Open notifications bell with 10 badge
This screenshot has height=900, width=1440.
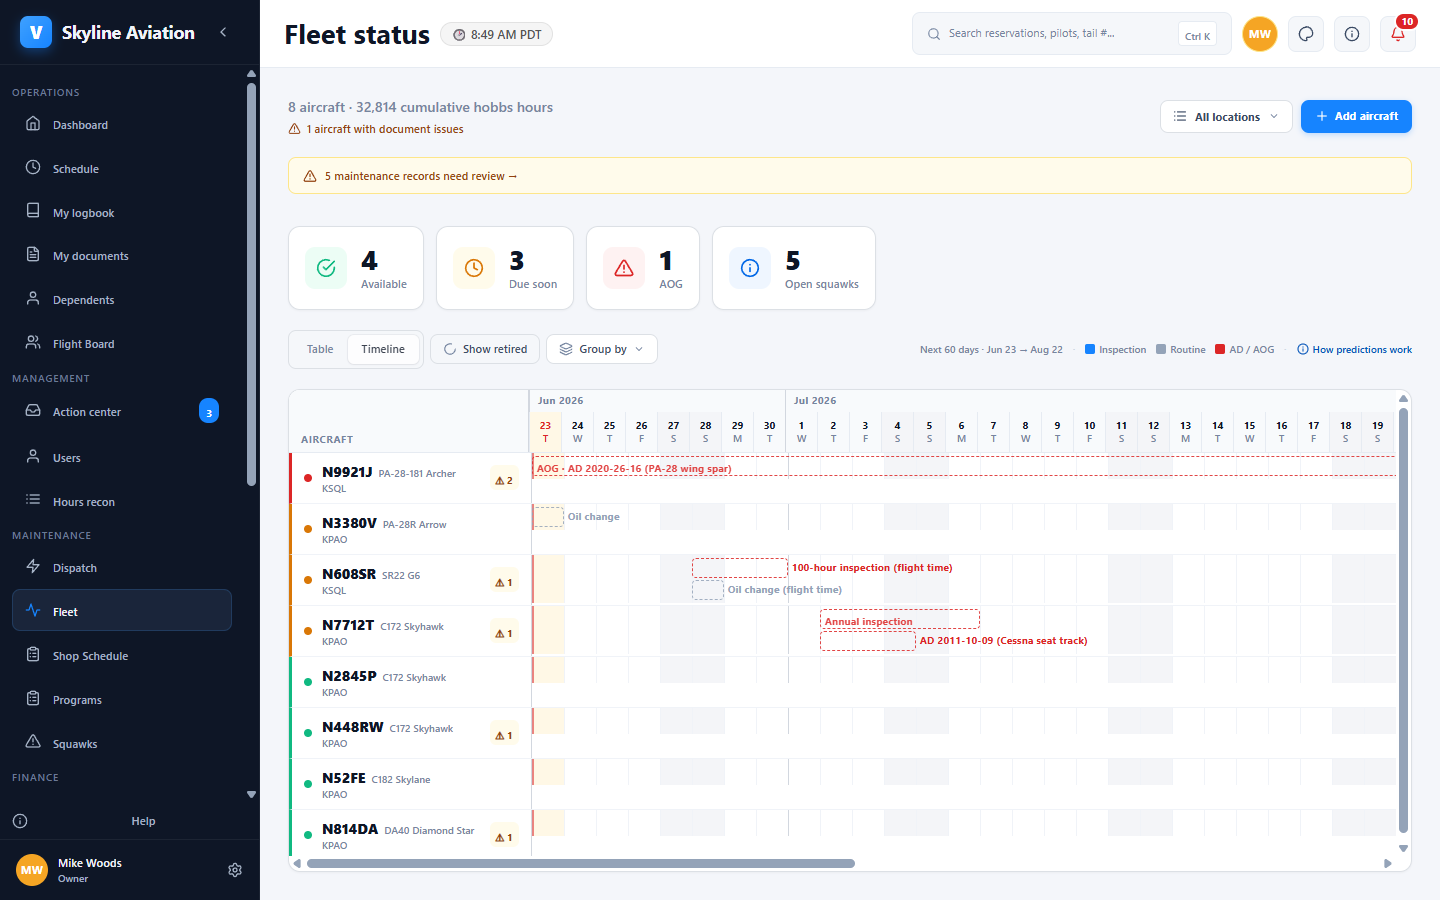tap(1398, 34)
